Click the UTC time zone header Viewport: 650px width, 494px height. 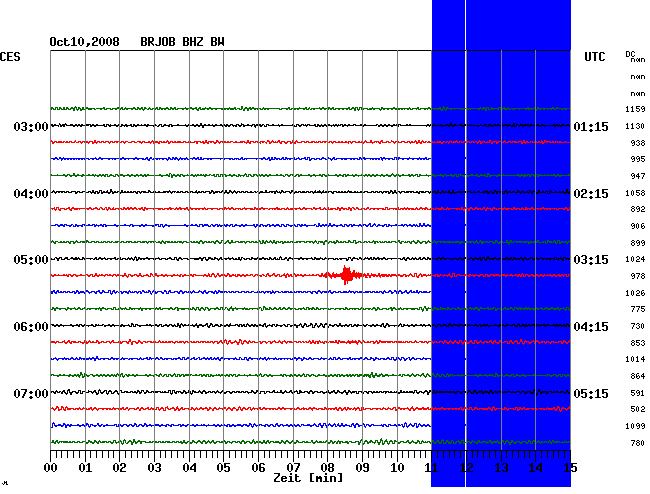pyautogui.click(x=595, y=57)
